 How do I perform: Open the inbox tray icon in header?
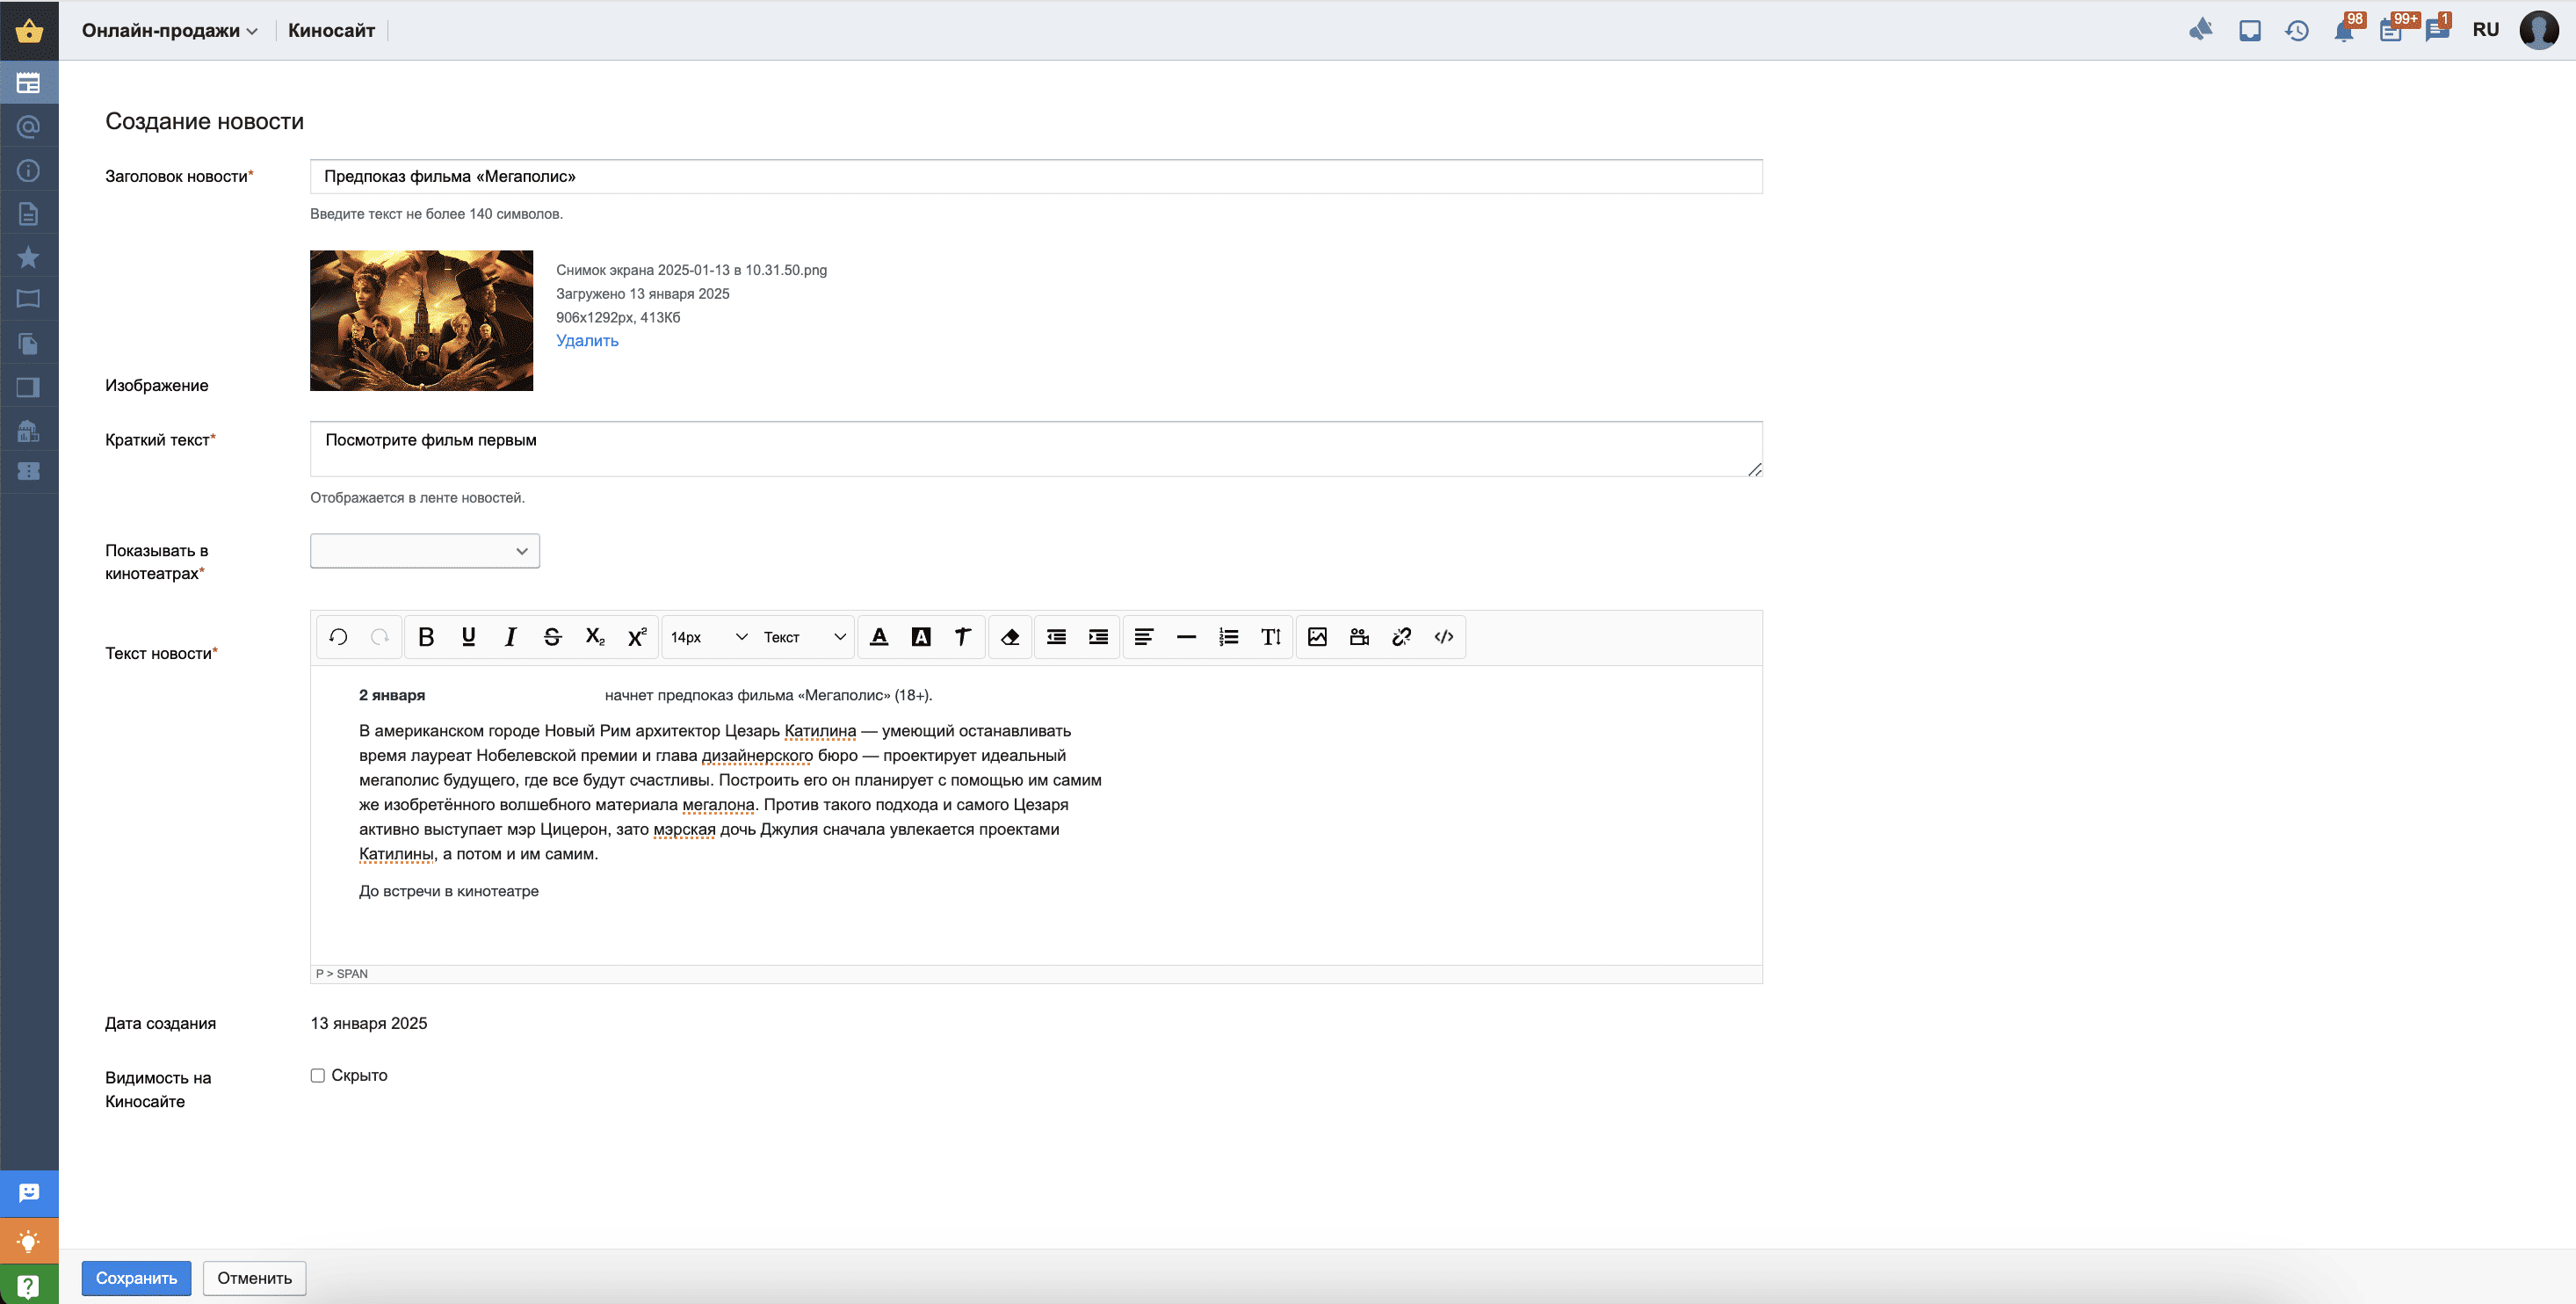point(2250,30)
